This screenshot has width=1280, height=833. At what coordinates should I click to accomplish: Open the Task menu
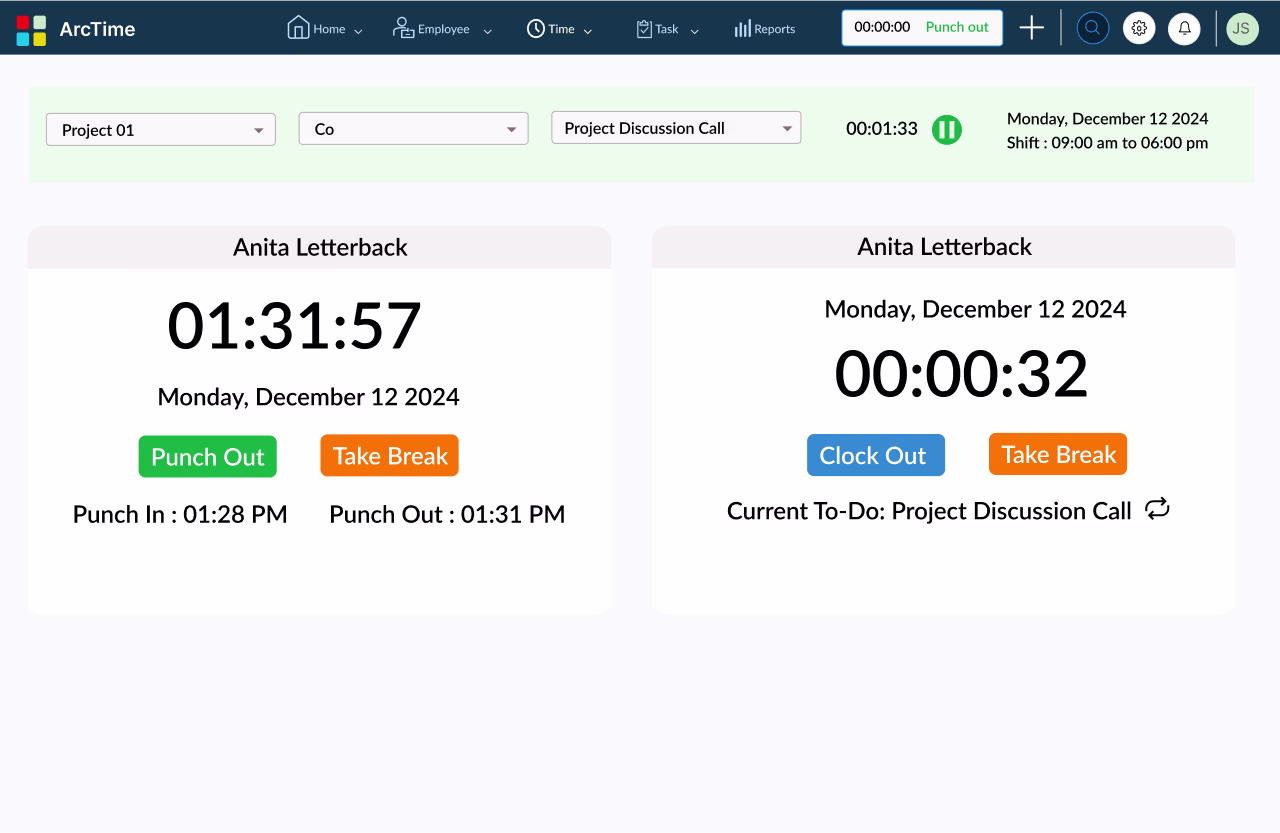point(667,29)
